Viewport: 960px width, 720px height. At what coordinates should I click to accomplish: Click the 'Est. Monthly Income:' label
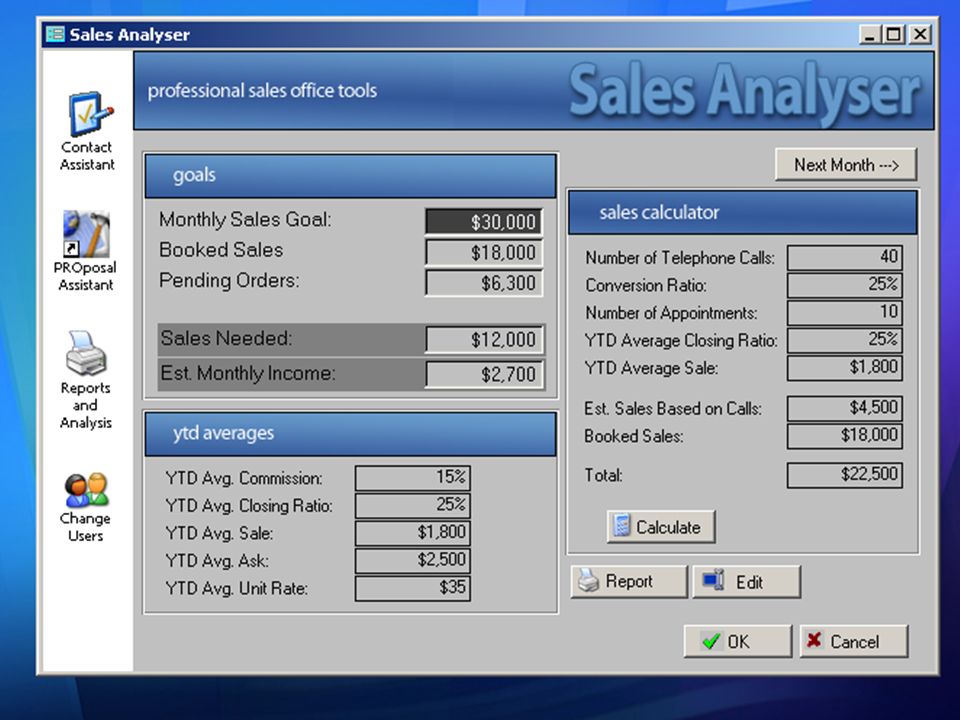coord(247,373)
